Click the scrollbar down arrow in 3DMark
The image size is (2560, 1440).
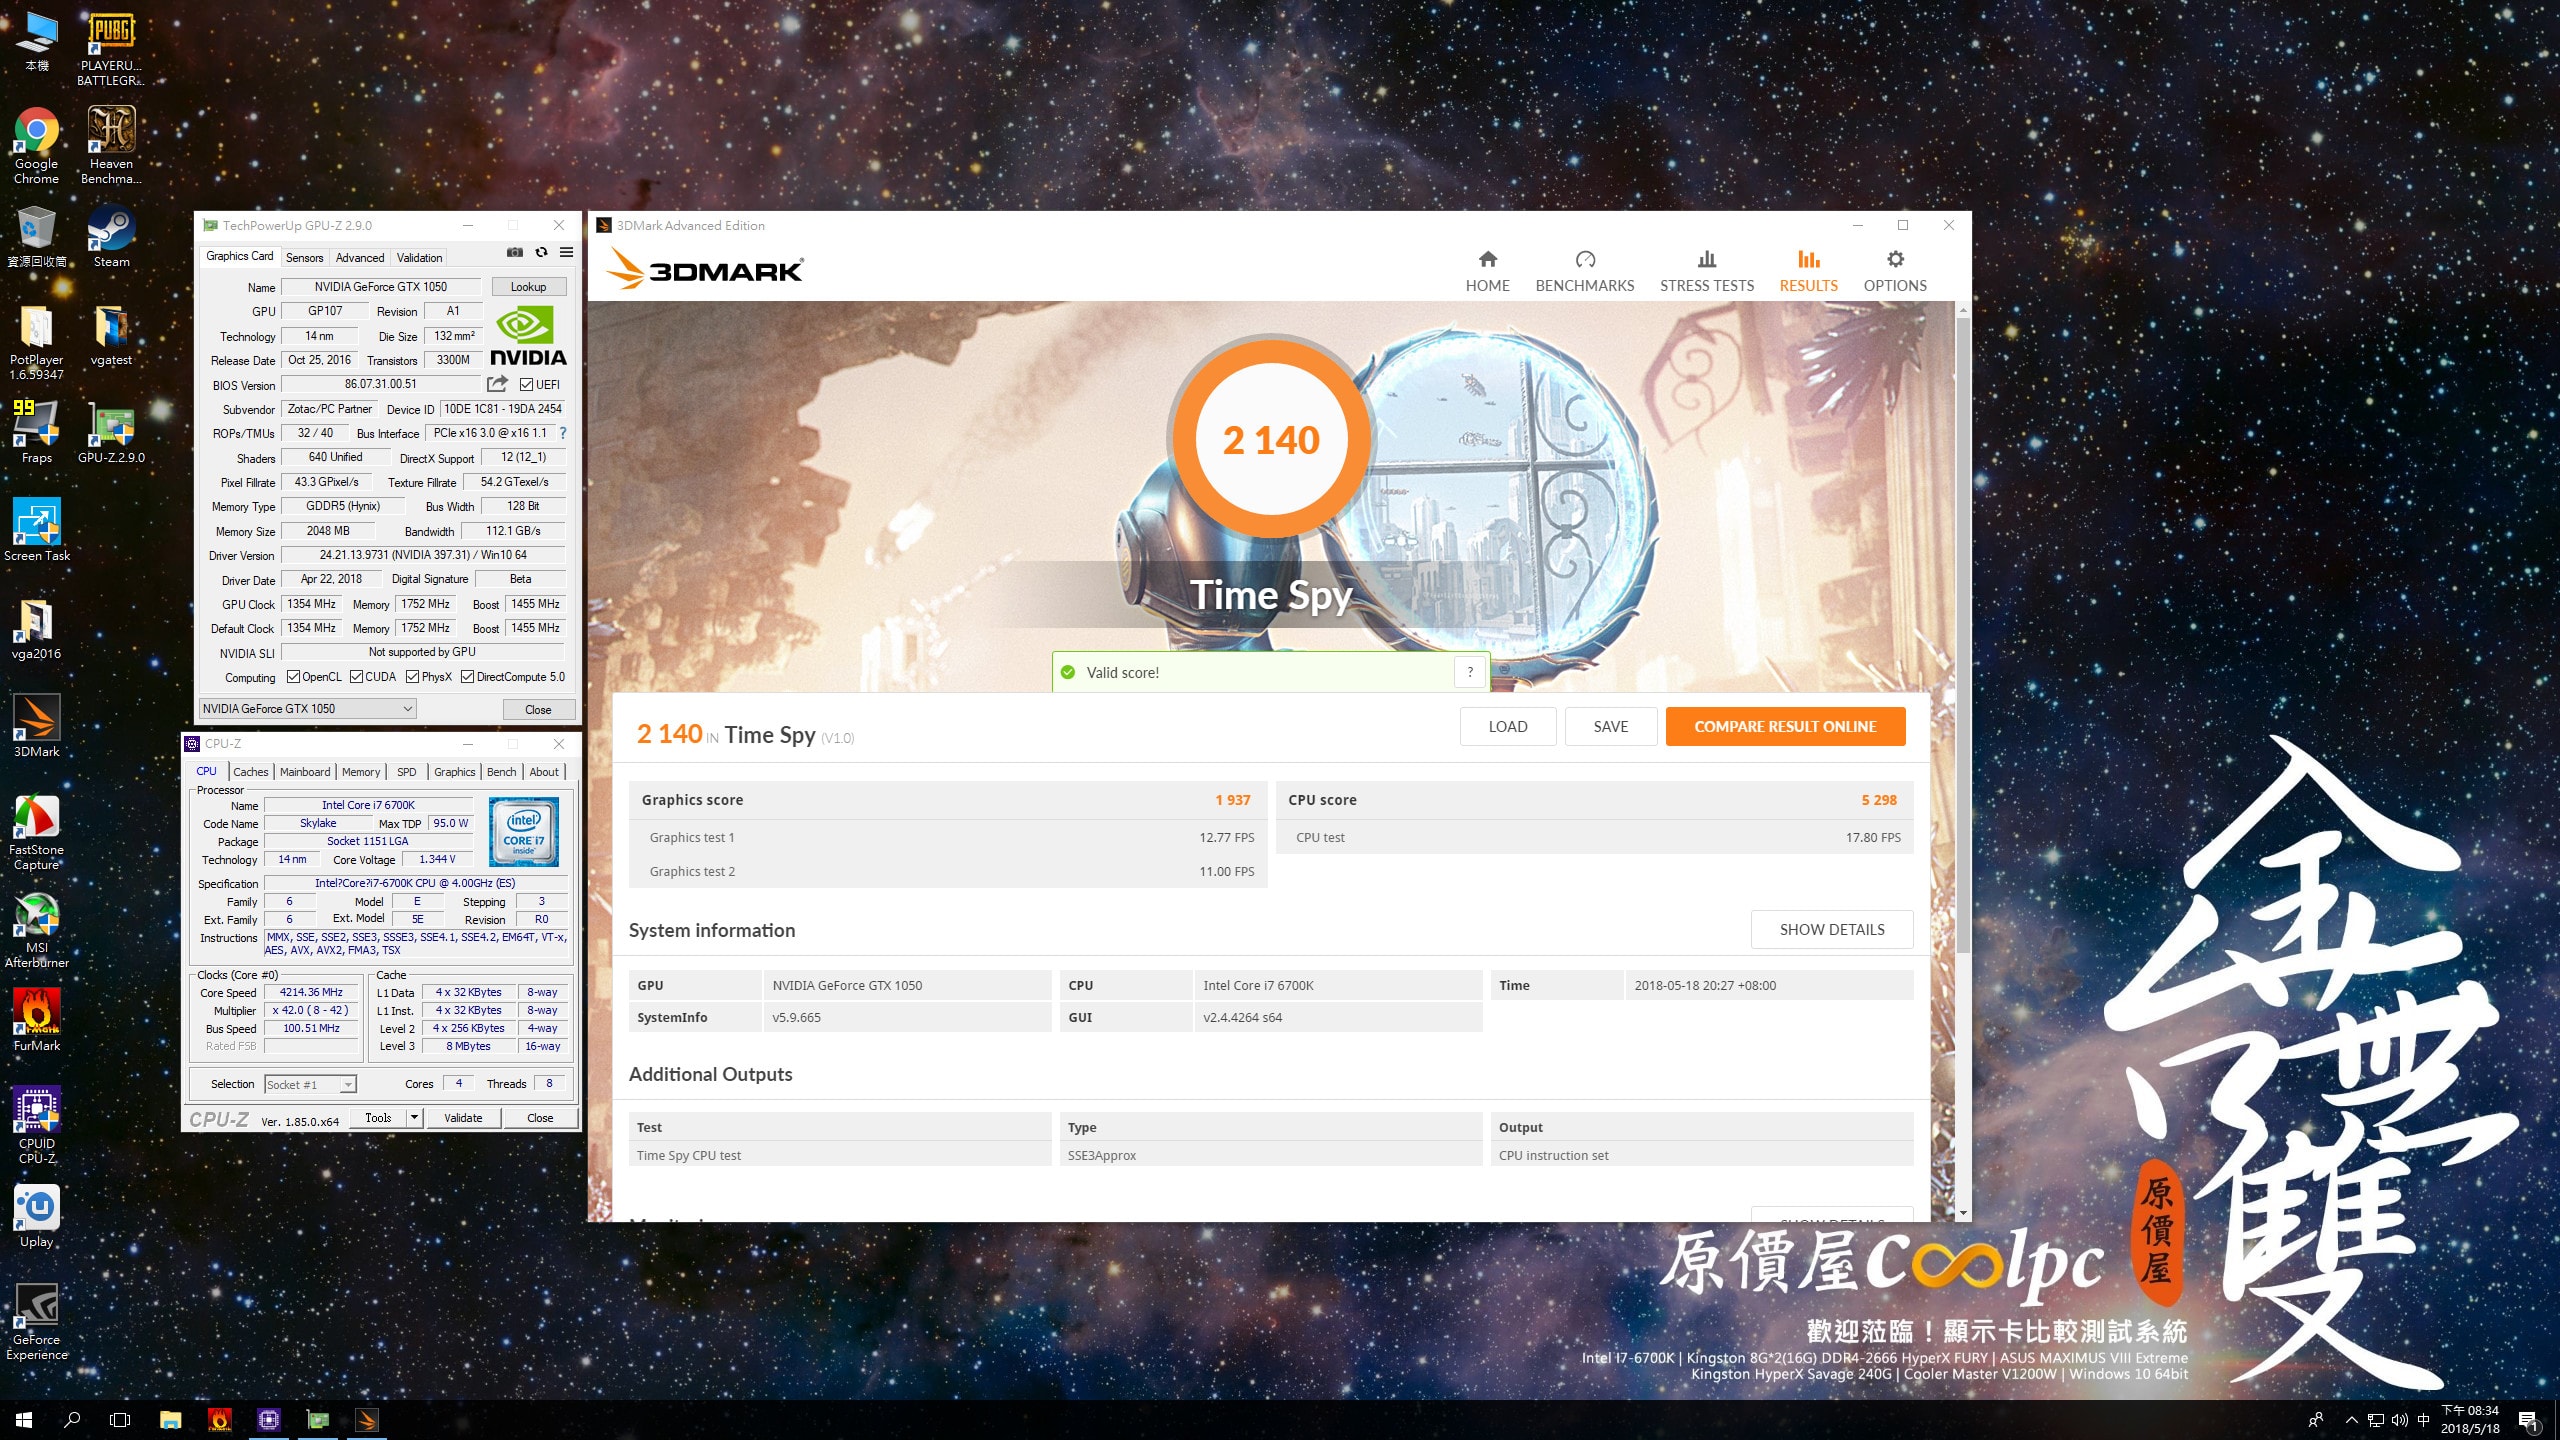coord(1963,1213)
